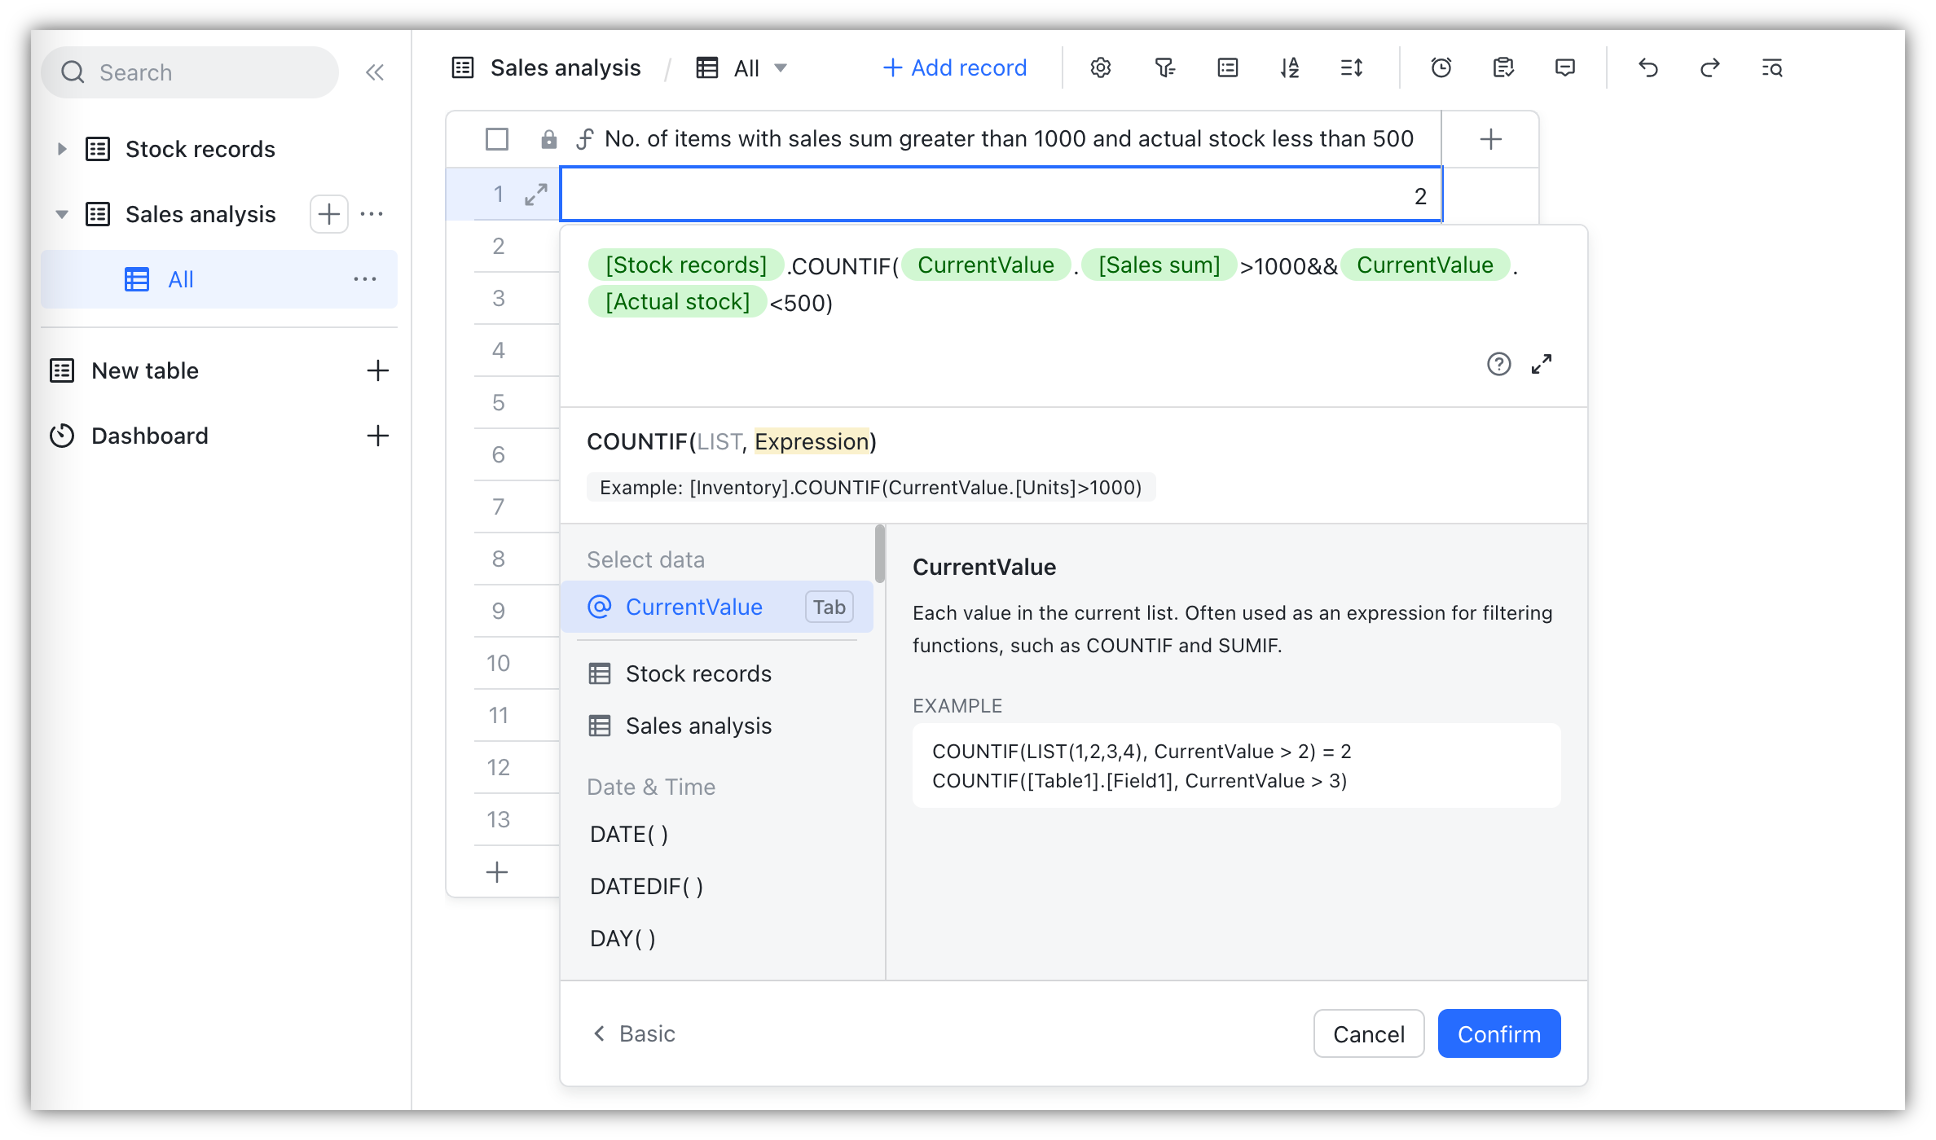The height and width of the screenshot is (1140, 1936).
Task: Select the cell showing value 2
Action: click(1001, 194)
